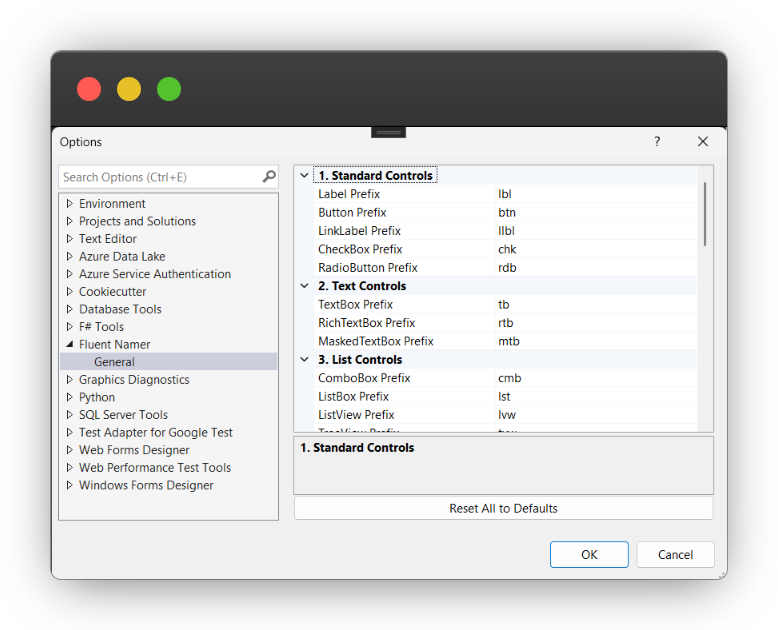Click the red window dot

pyautogui.click(x=89, y=89)
